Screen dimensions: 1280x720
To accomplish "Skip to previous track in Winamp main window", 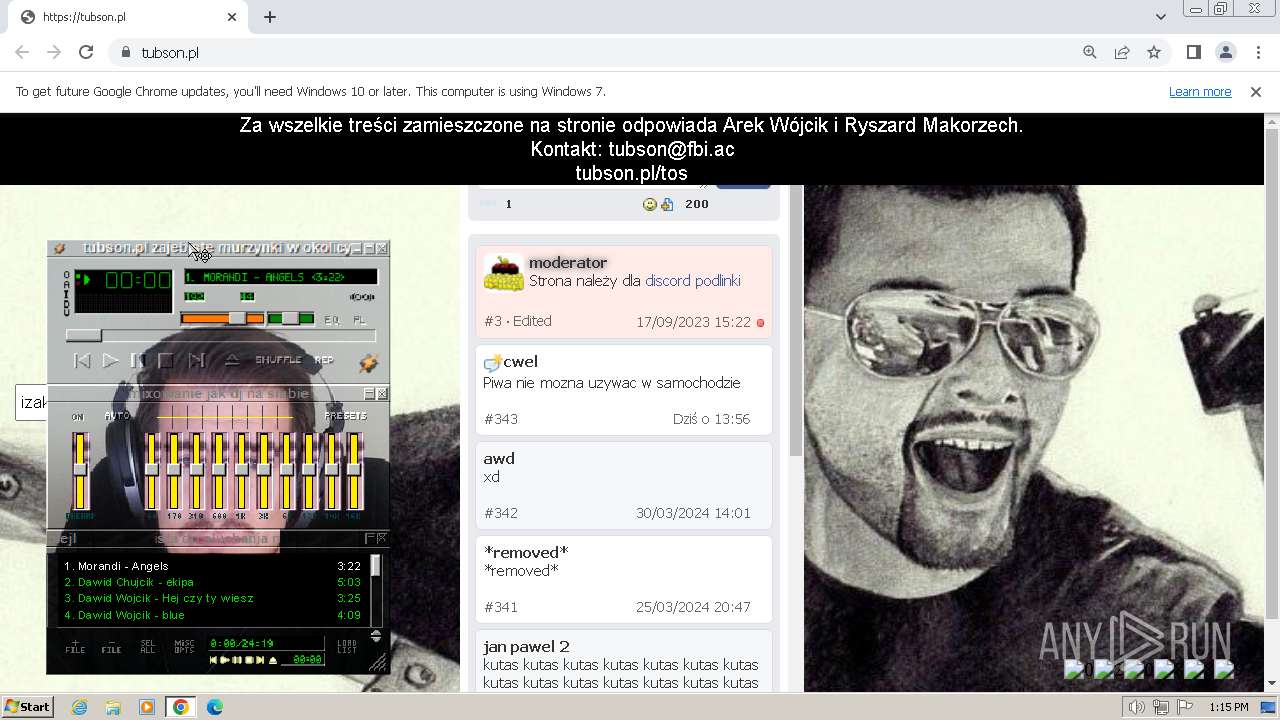I will coord(83,360).
